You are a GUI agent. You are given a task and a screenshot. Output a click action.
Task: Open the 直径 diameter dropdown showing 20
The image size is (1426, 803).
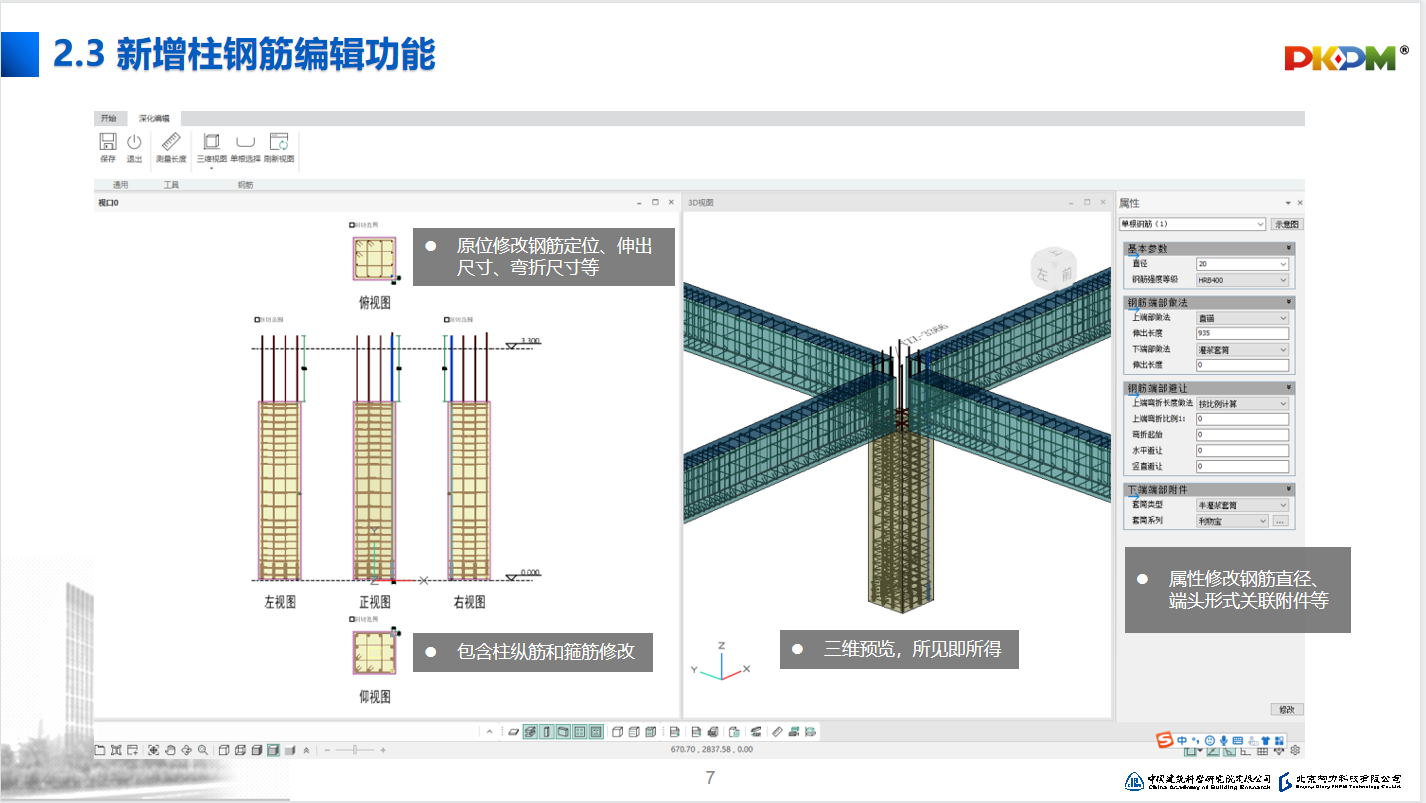pos(1242,264)
